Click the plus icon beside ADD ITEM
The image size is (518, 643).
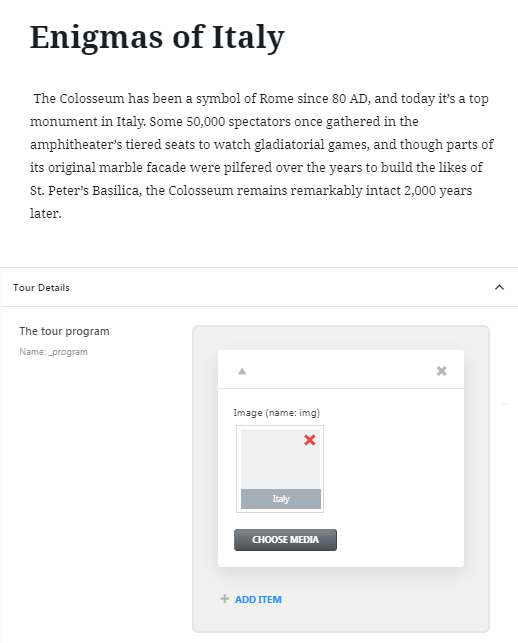tap(224, 599)
